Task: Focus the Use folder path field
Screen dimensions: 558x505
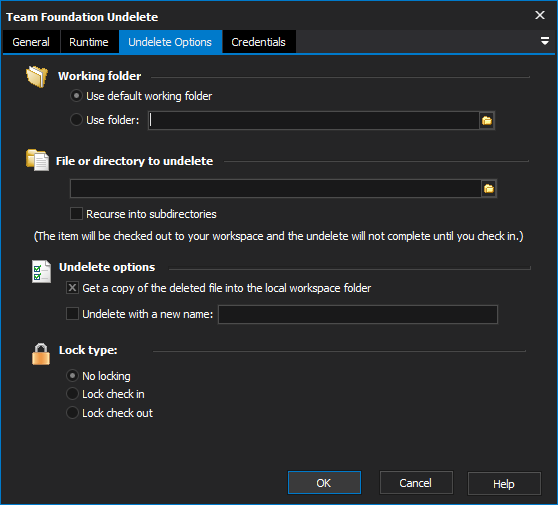Action: tap(314, 120)
